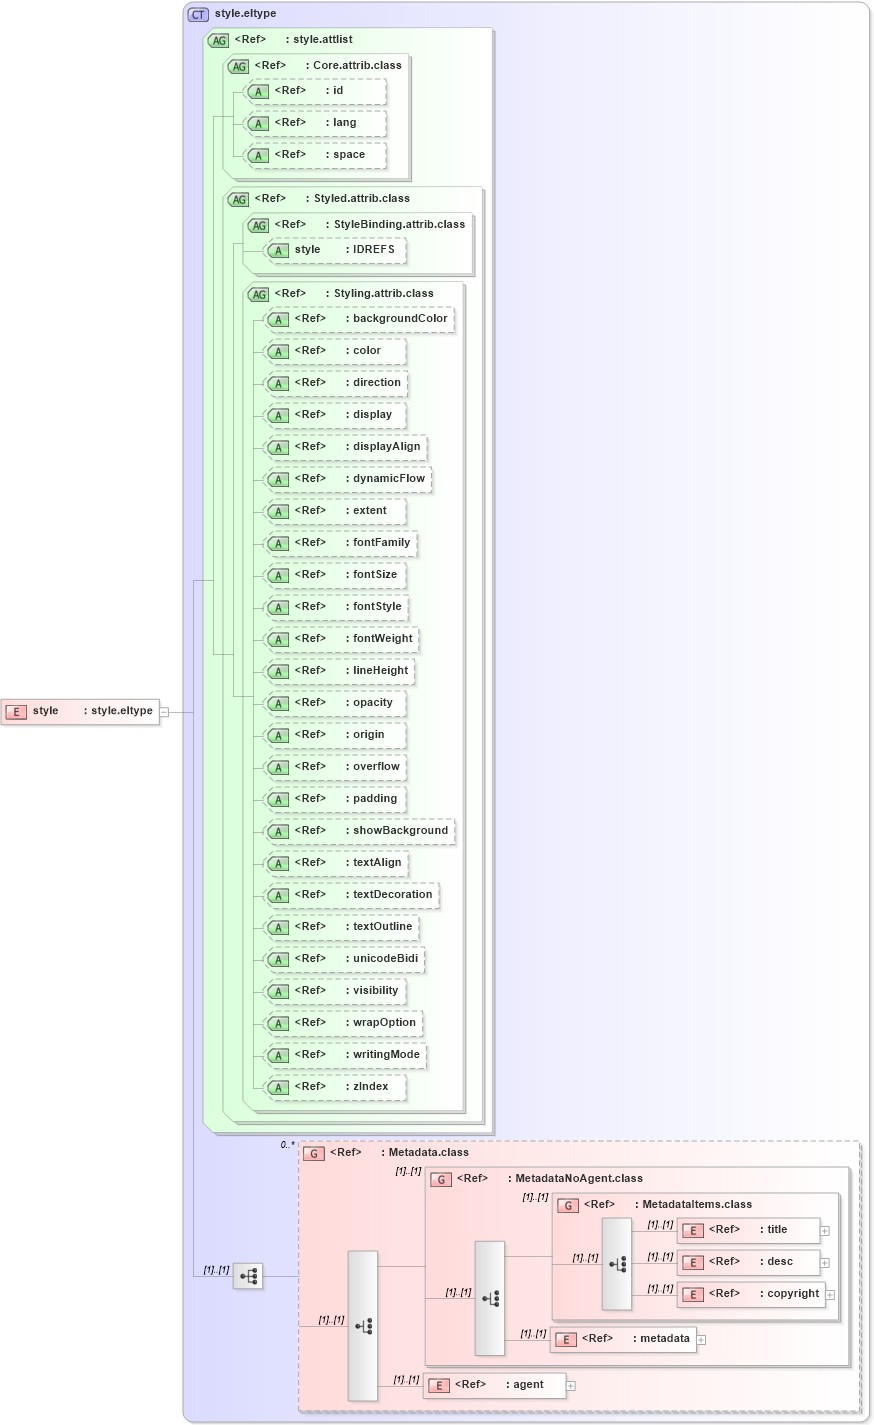Click the AG icon of StyleBinding.attrib.class

point(258,225)
